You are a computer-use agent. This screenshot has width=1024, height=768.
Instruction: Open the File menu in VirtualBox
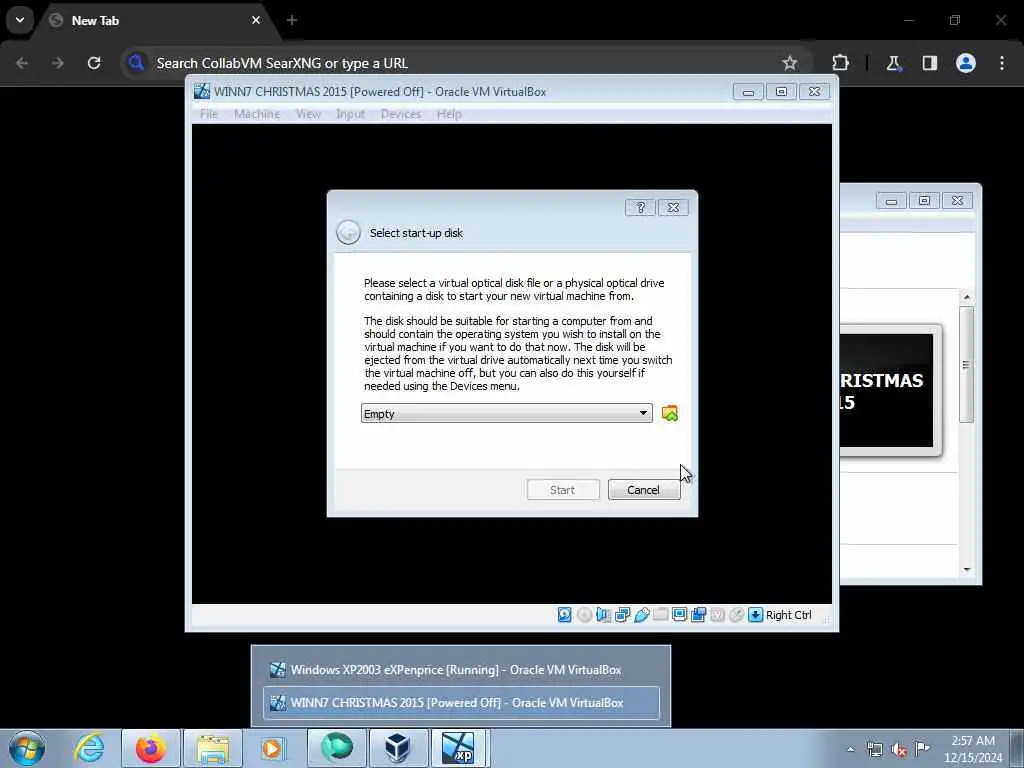(x=209, y=114)
